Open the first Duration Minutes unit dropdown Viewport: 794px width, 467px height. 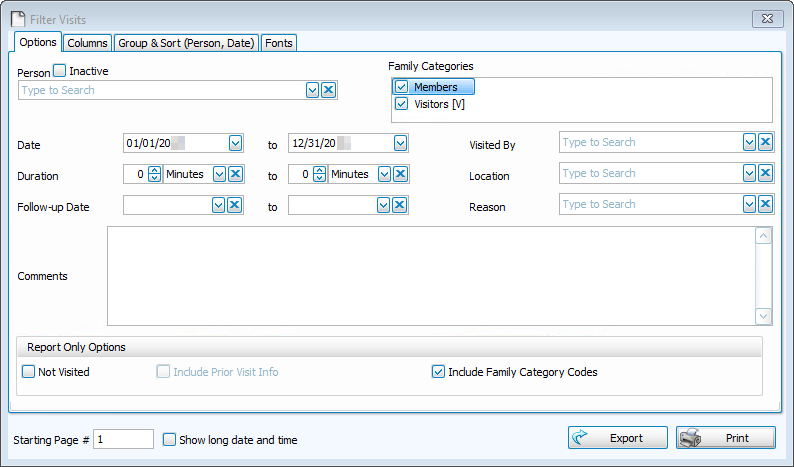pos(219,174)
